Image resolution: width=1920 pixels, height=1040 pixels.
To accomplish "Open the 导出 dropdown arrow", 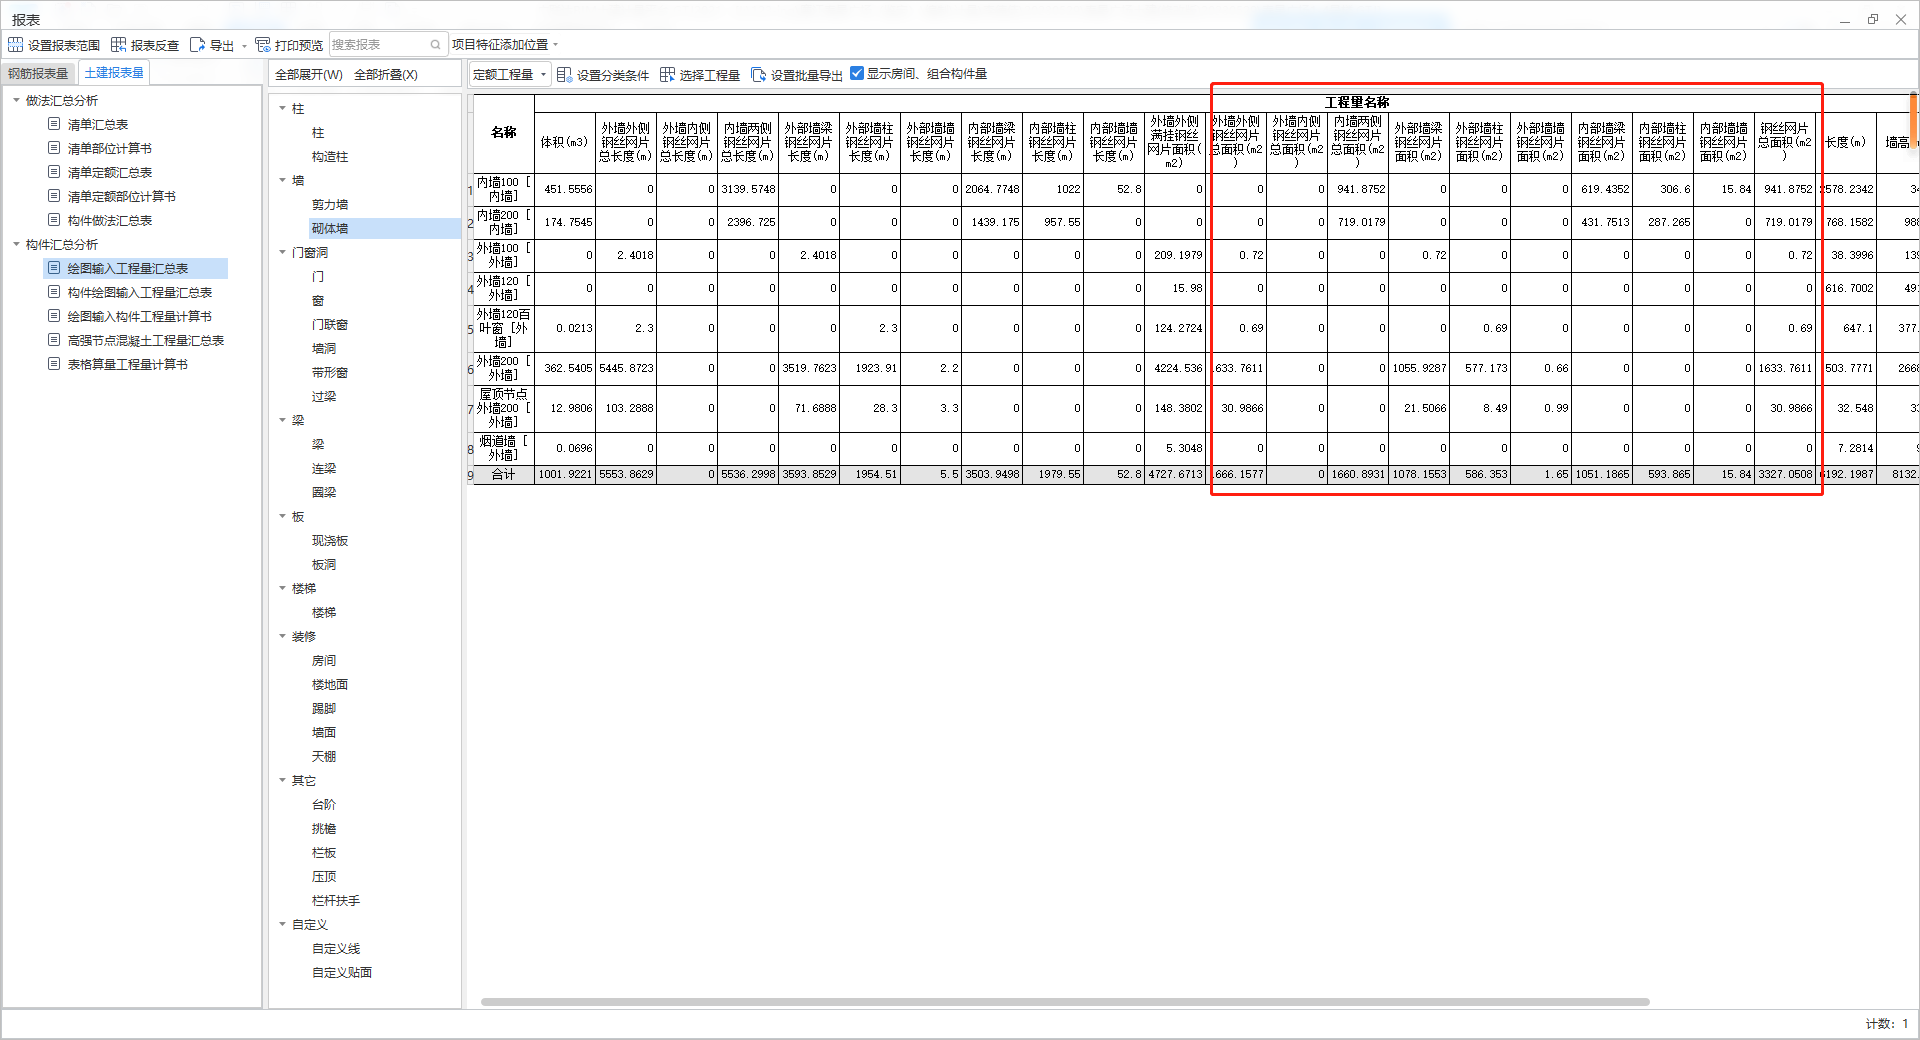I will pyautogui.click(x=244, y=46).
